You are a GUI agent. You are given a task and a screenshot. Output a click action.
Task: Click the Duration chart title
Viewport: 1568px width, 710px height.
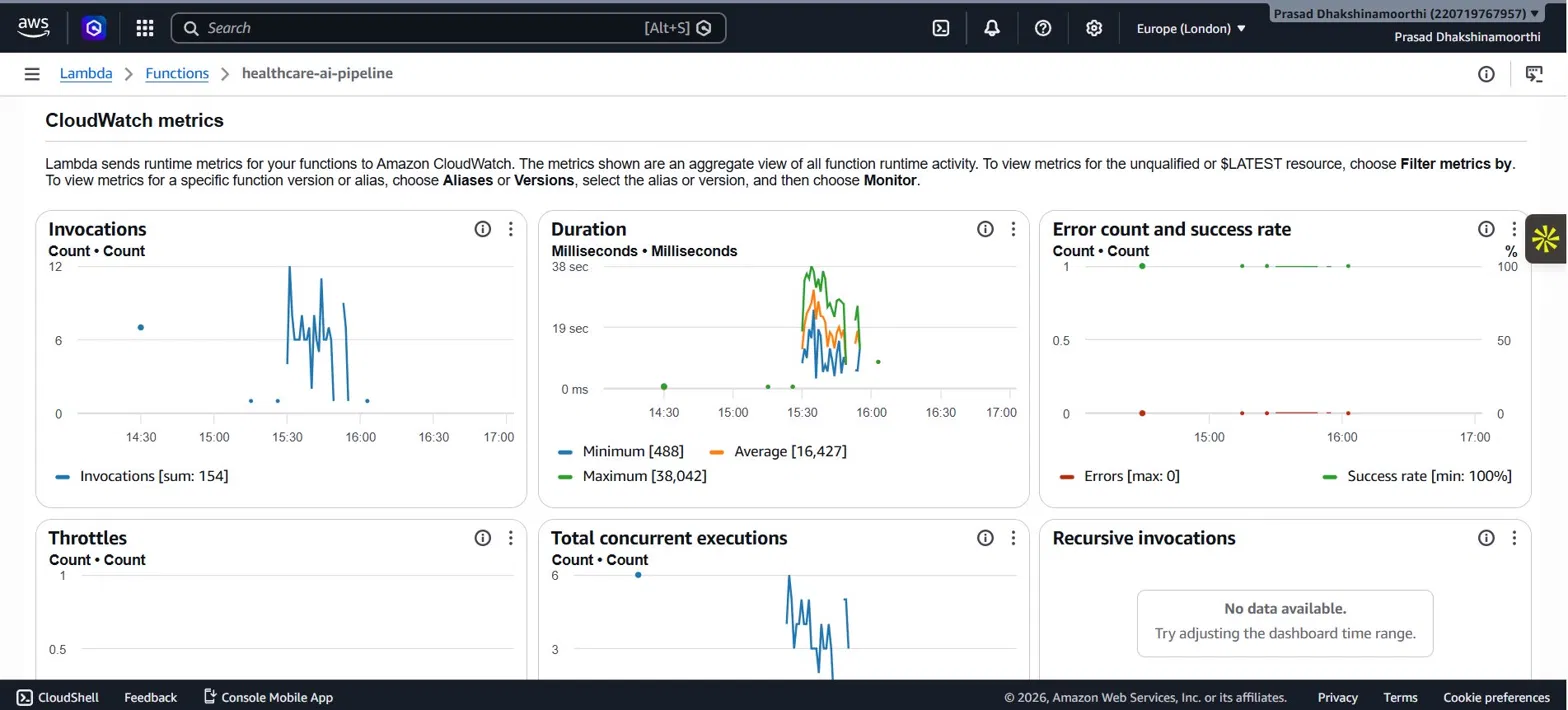click(588, 229)
